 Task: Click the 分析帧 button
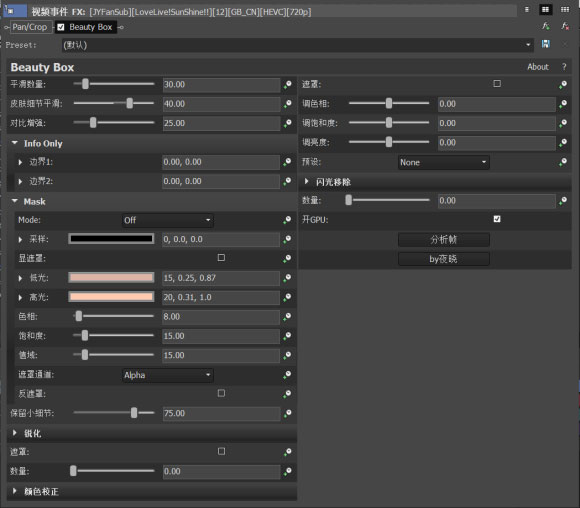tap(444, 239)
